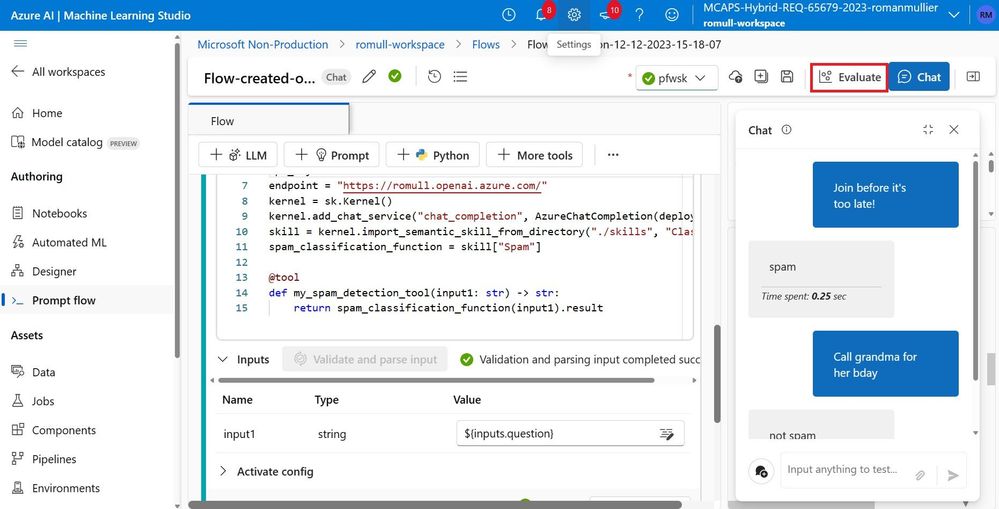The image size is (999, 509).
Task: Save the flow with disk icon
Action: [787, 76]
